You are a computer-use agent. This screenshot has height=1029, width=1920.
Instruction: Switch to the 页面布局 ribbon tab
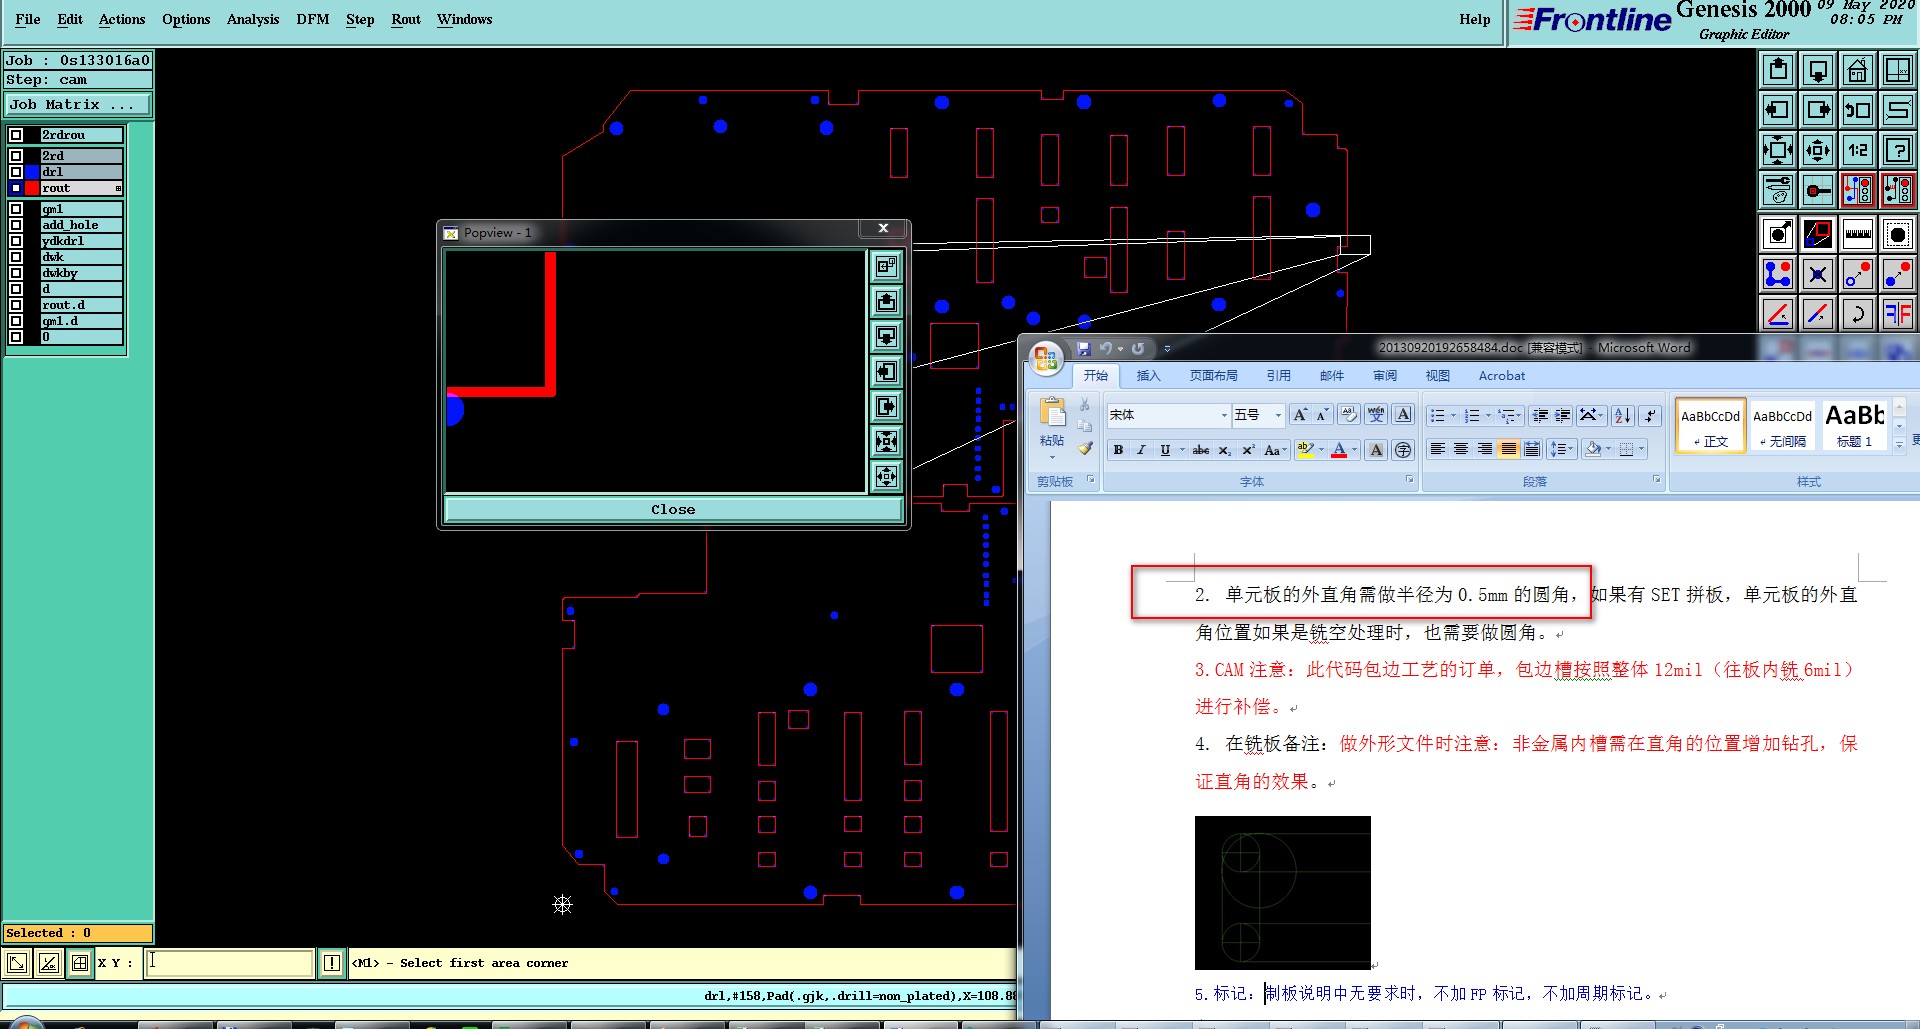1213,376
